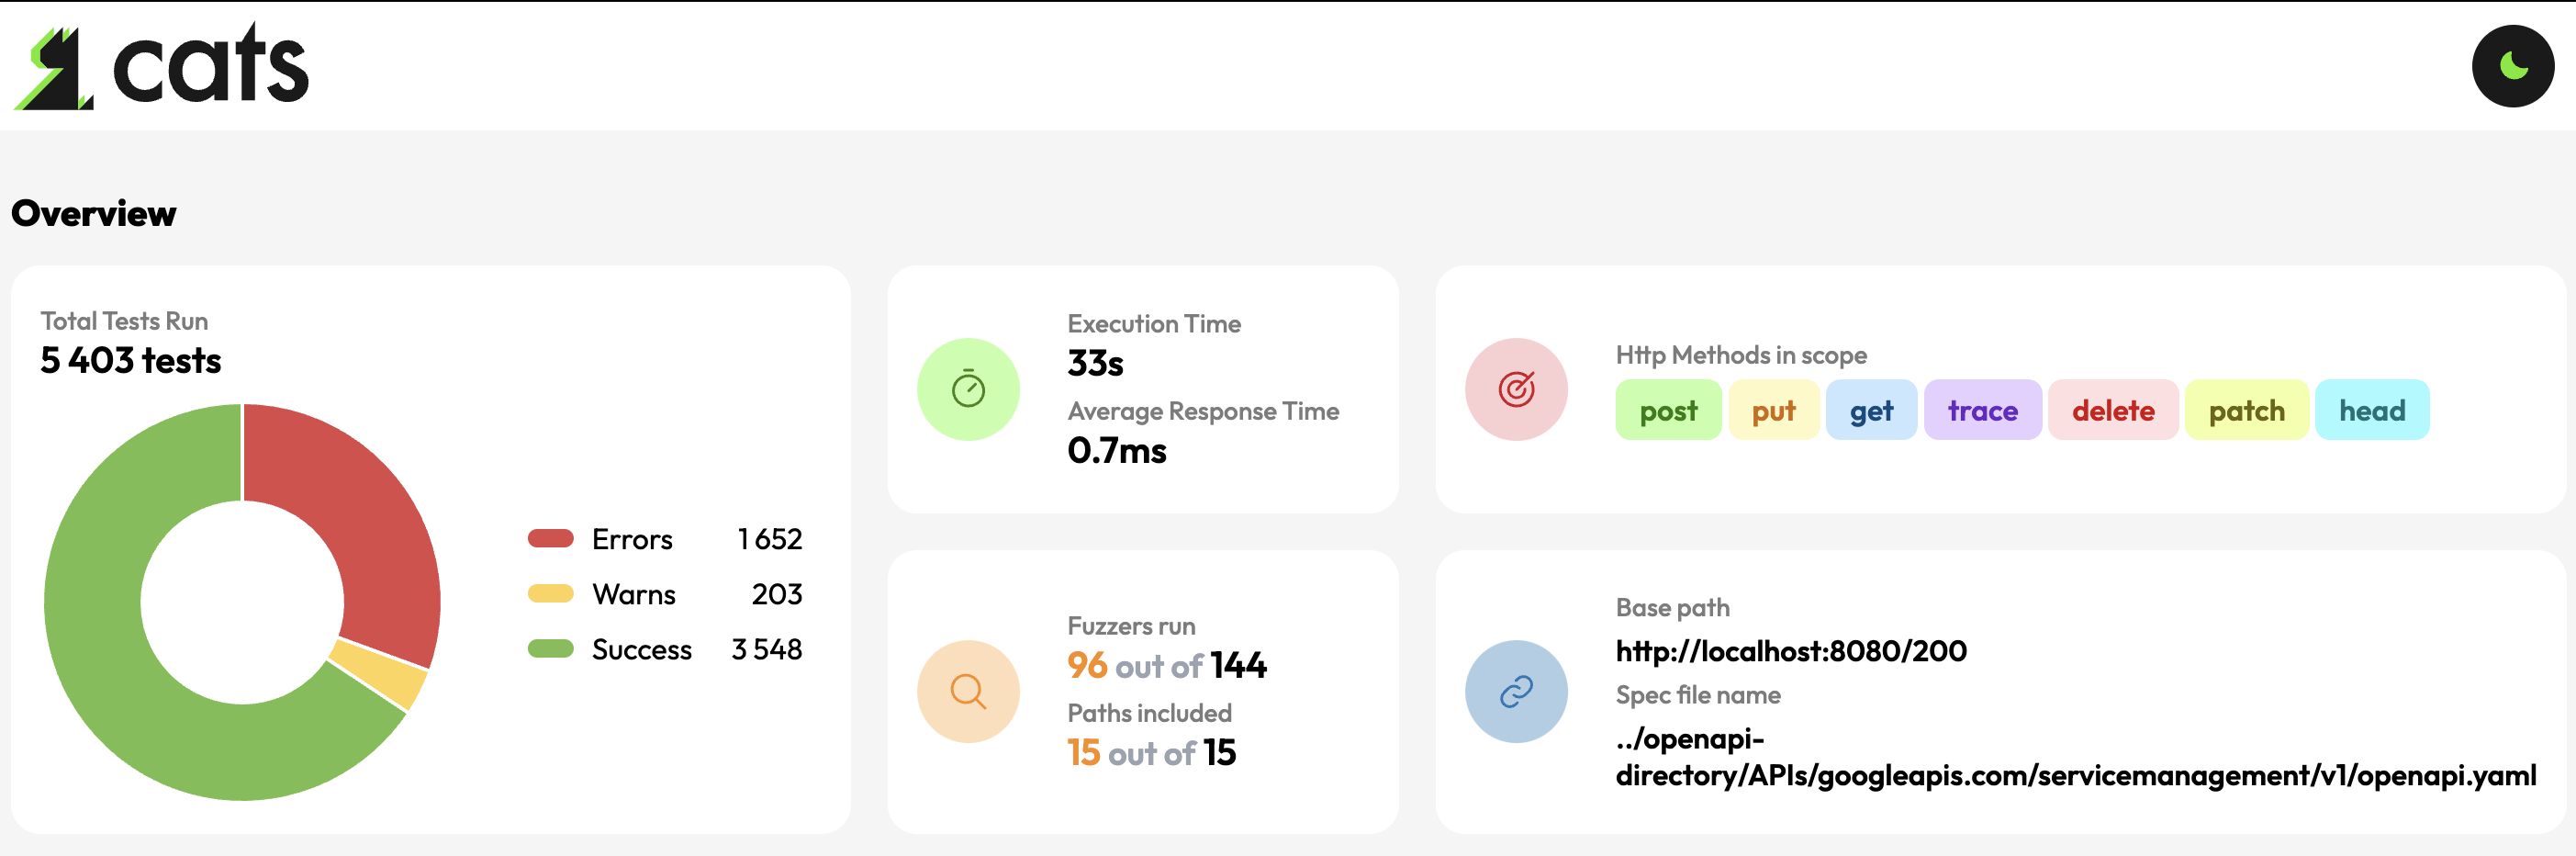The width and height of the screenshot is (2576, 856).
Task: Select the put method badge
Action: 1773,410
